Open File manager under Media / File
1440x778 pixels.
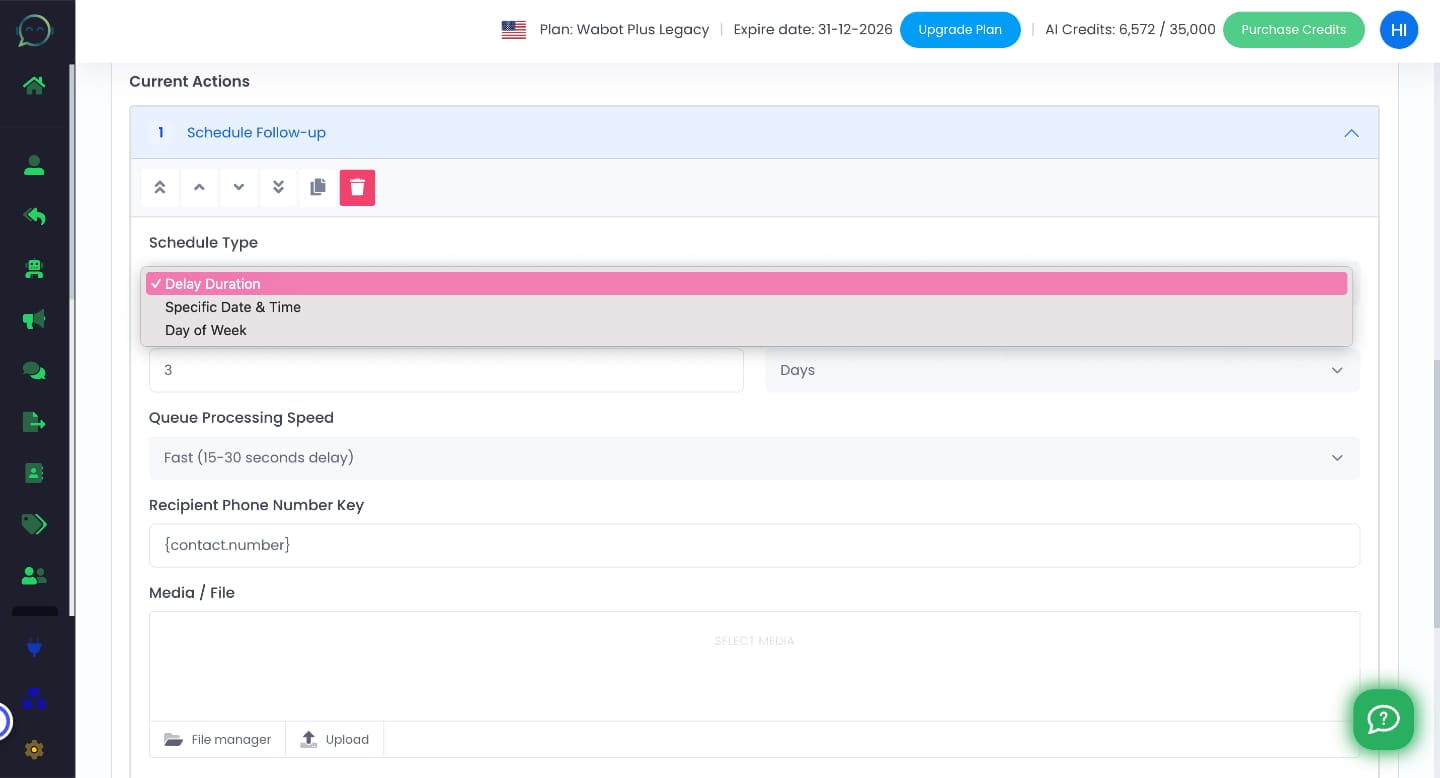(x=217, y=739)
